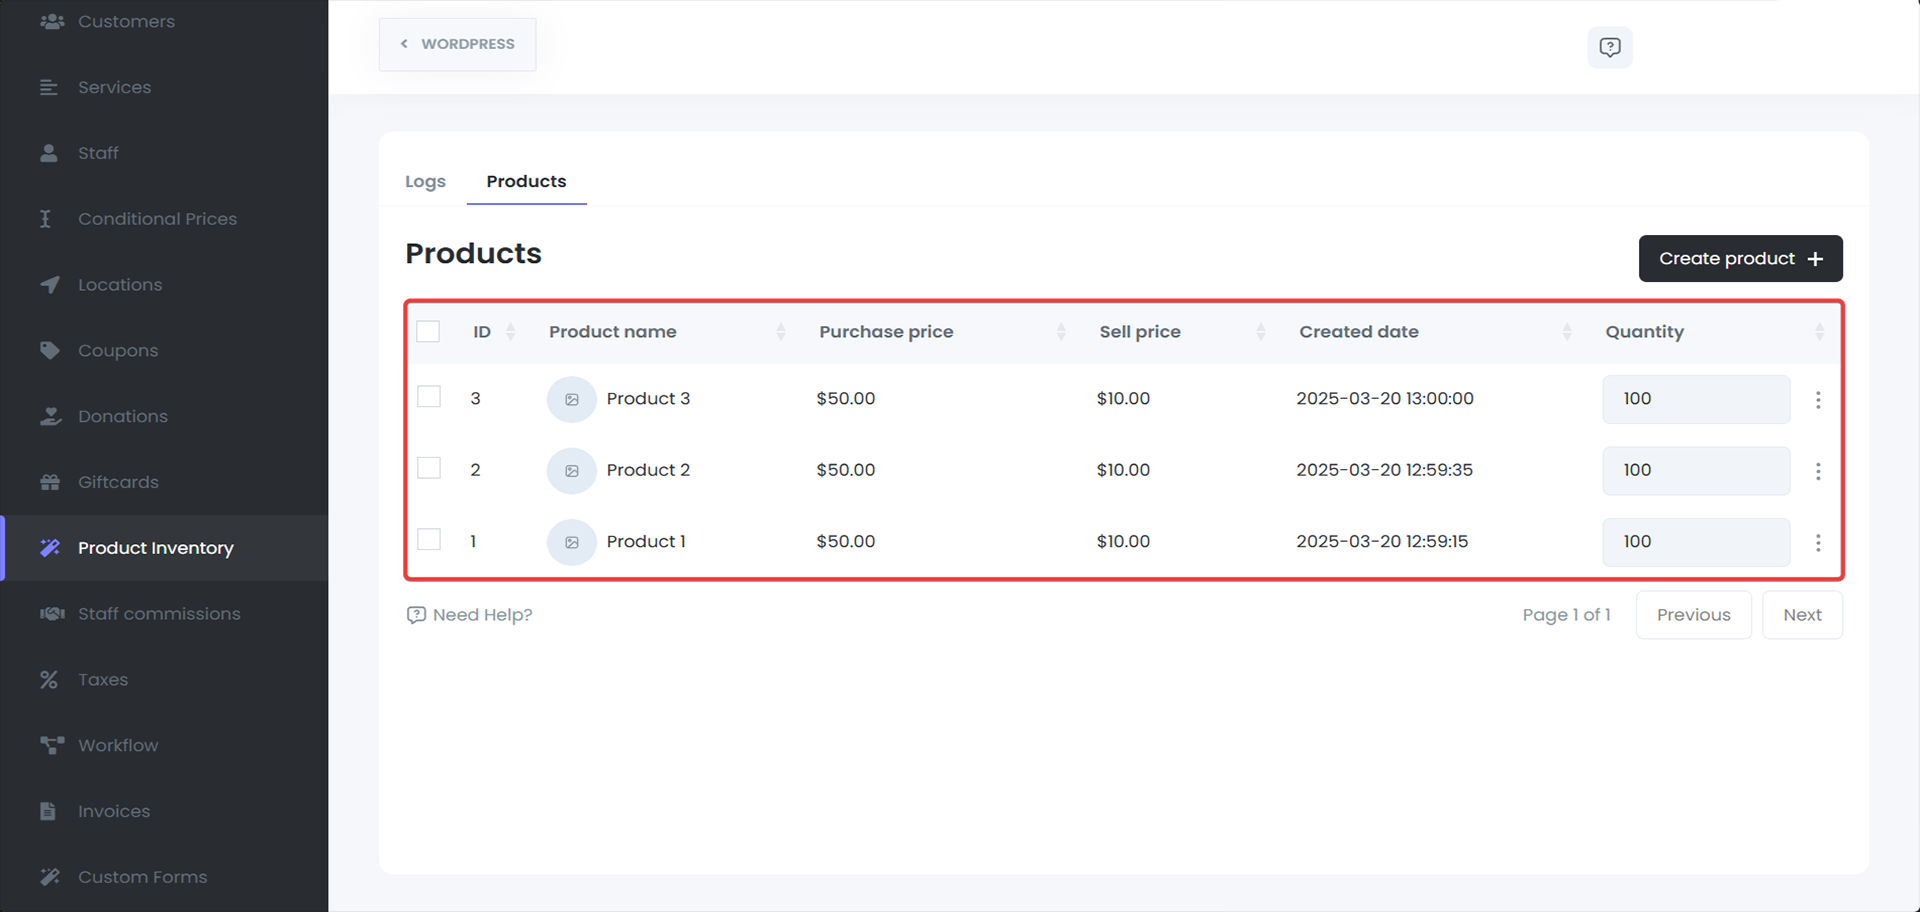1920x912 pixels.
Task: Open Coupons via its tag icon
Action: 49,351
